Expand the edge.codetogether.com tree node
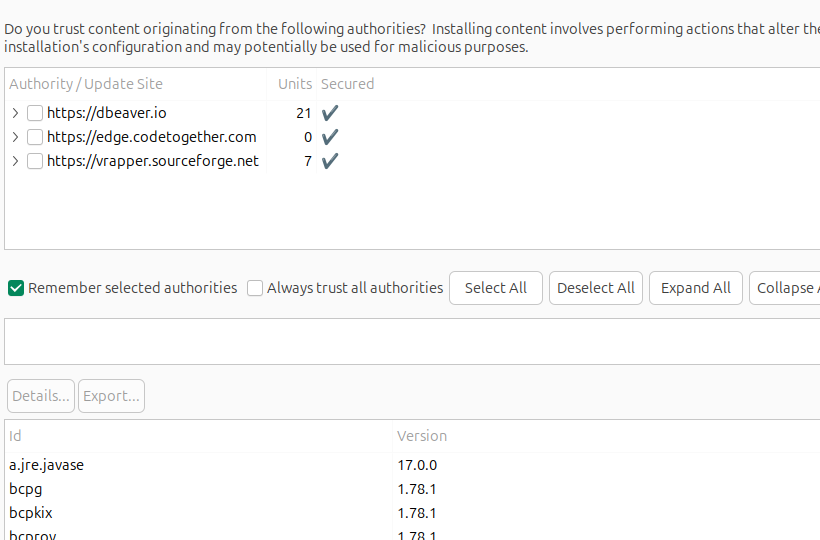Image resolution: width=820 pixels, height=540 pixels. coord(15,137)
